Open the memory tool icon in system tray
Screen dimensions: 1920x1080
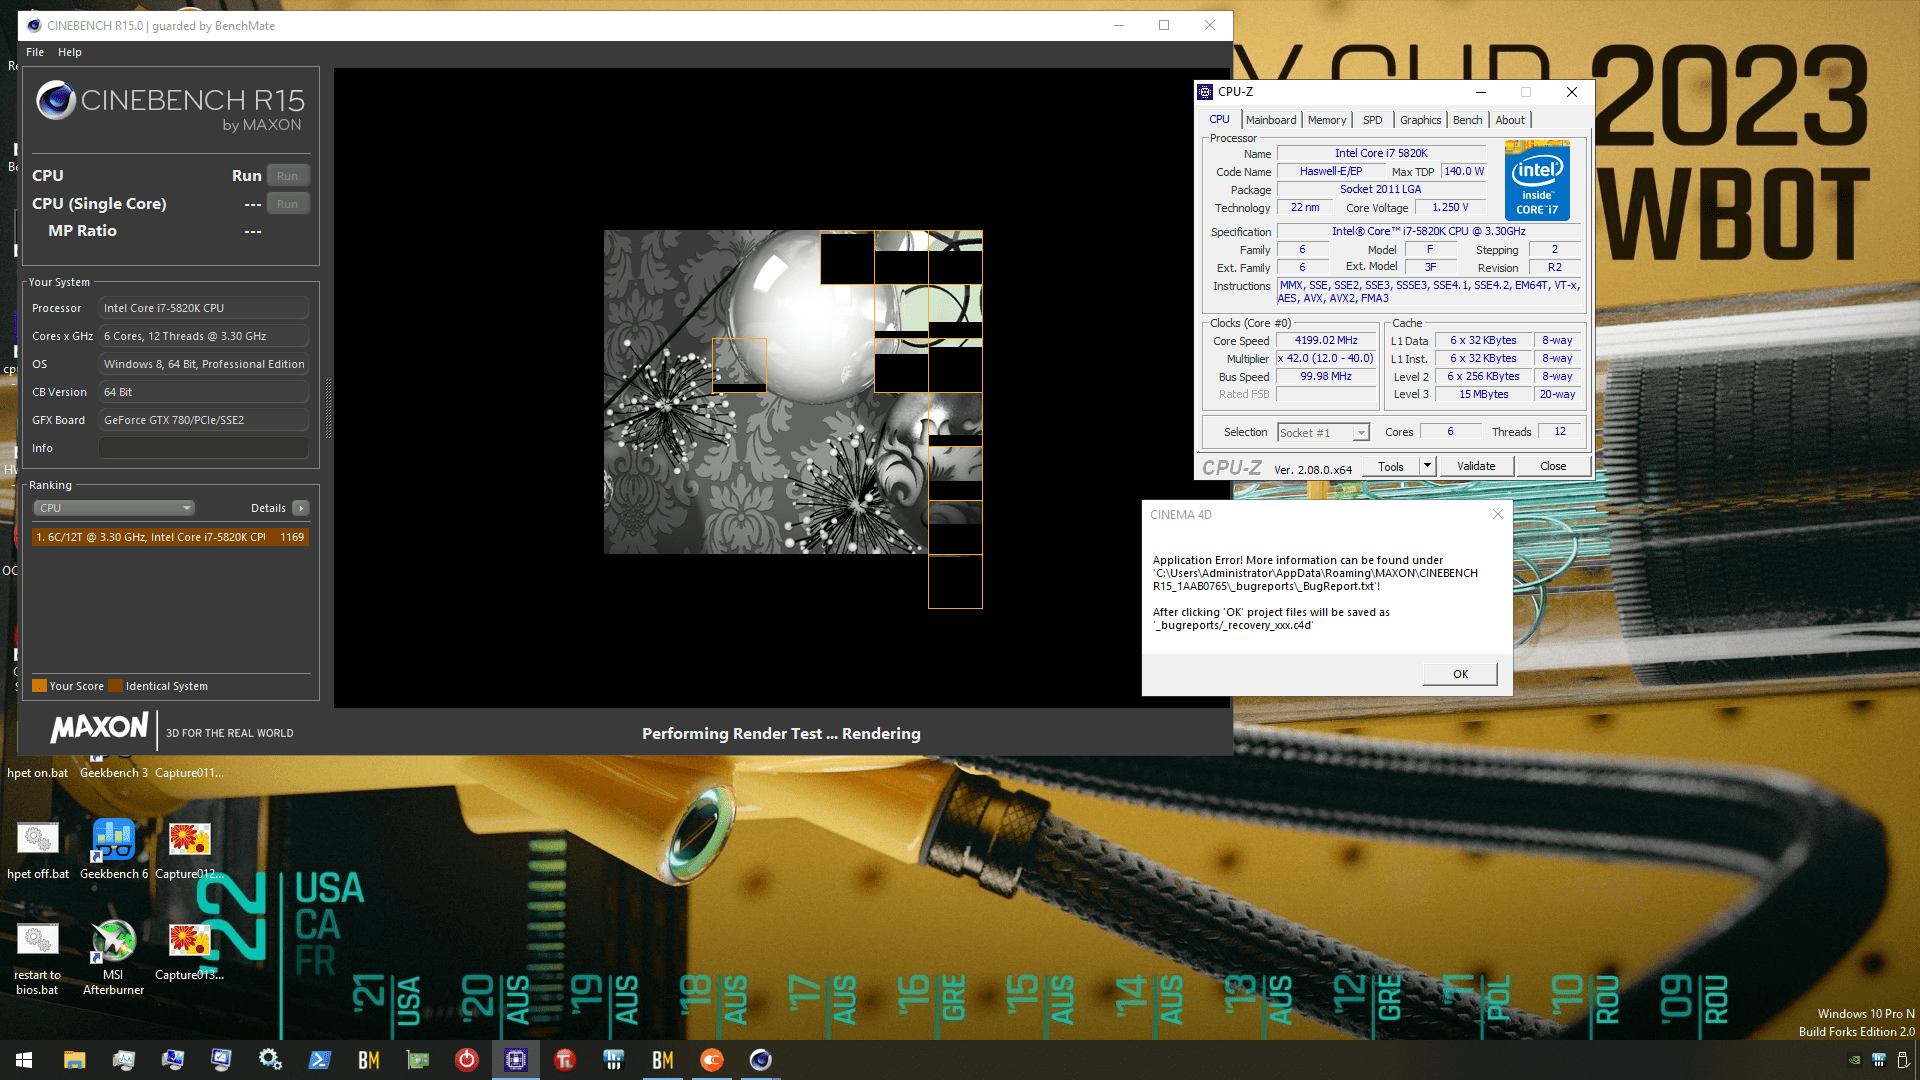1879,1060
